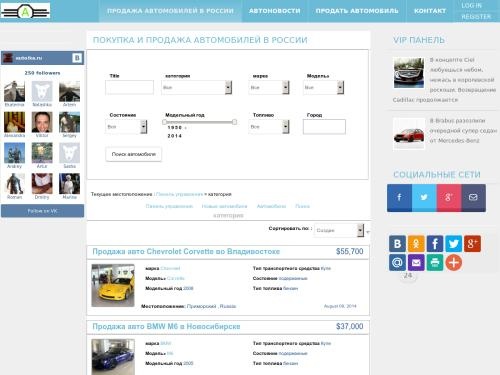Click the Alexandra follower avatar

pyautogui.click(x=14, y=122)
